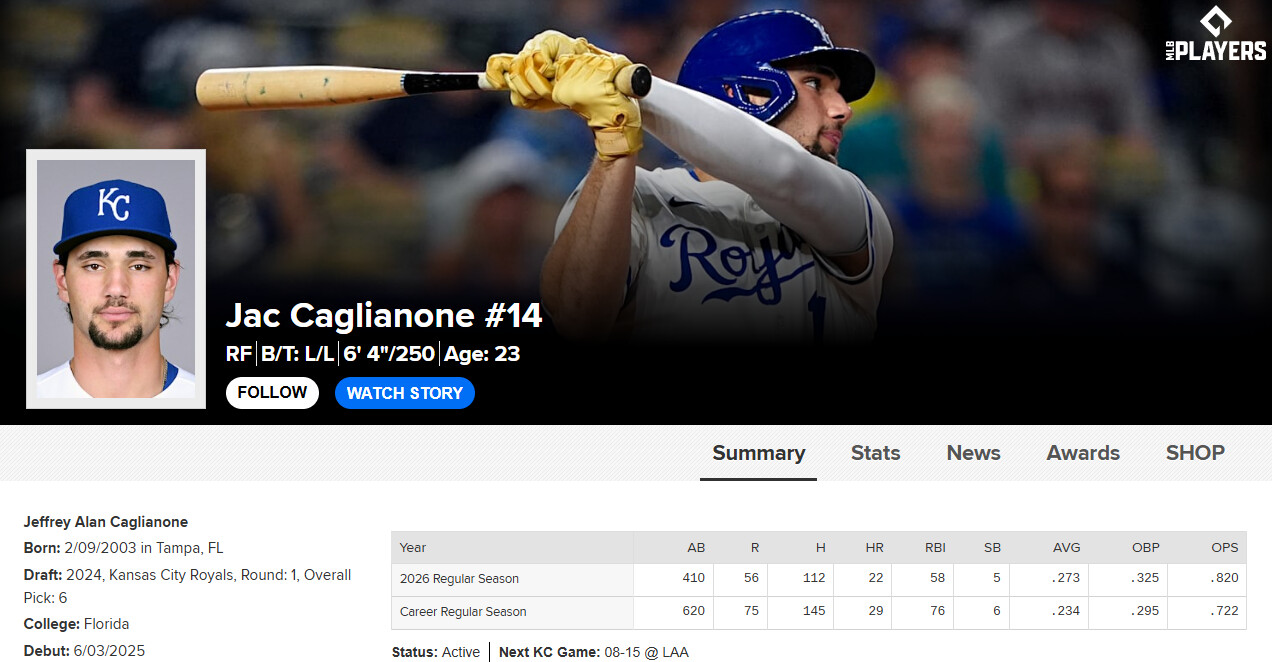Click the College: Florida line
This screenshot has height=662, width=1272.
coord(77,624)
